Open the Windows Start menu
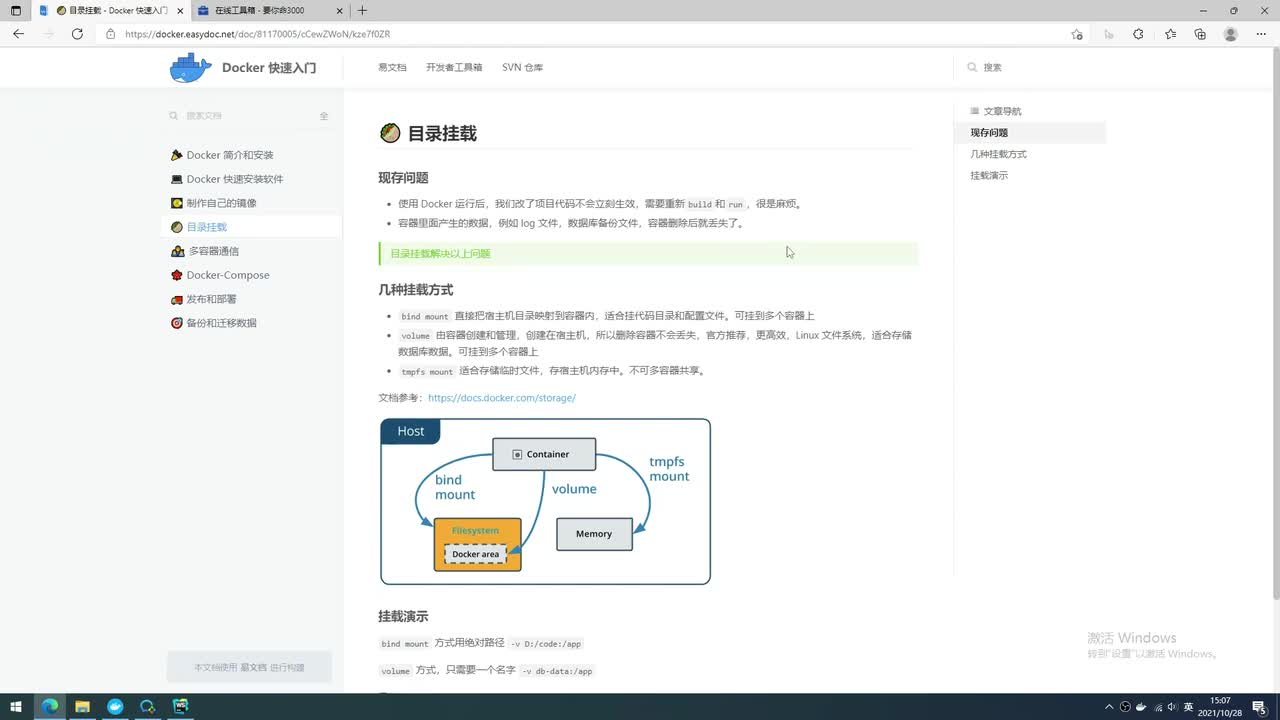This screenshot has width=1280, height=720. coord(16,706)
